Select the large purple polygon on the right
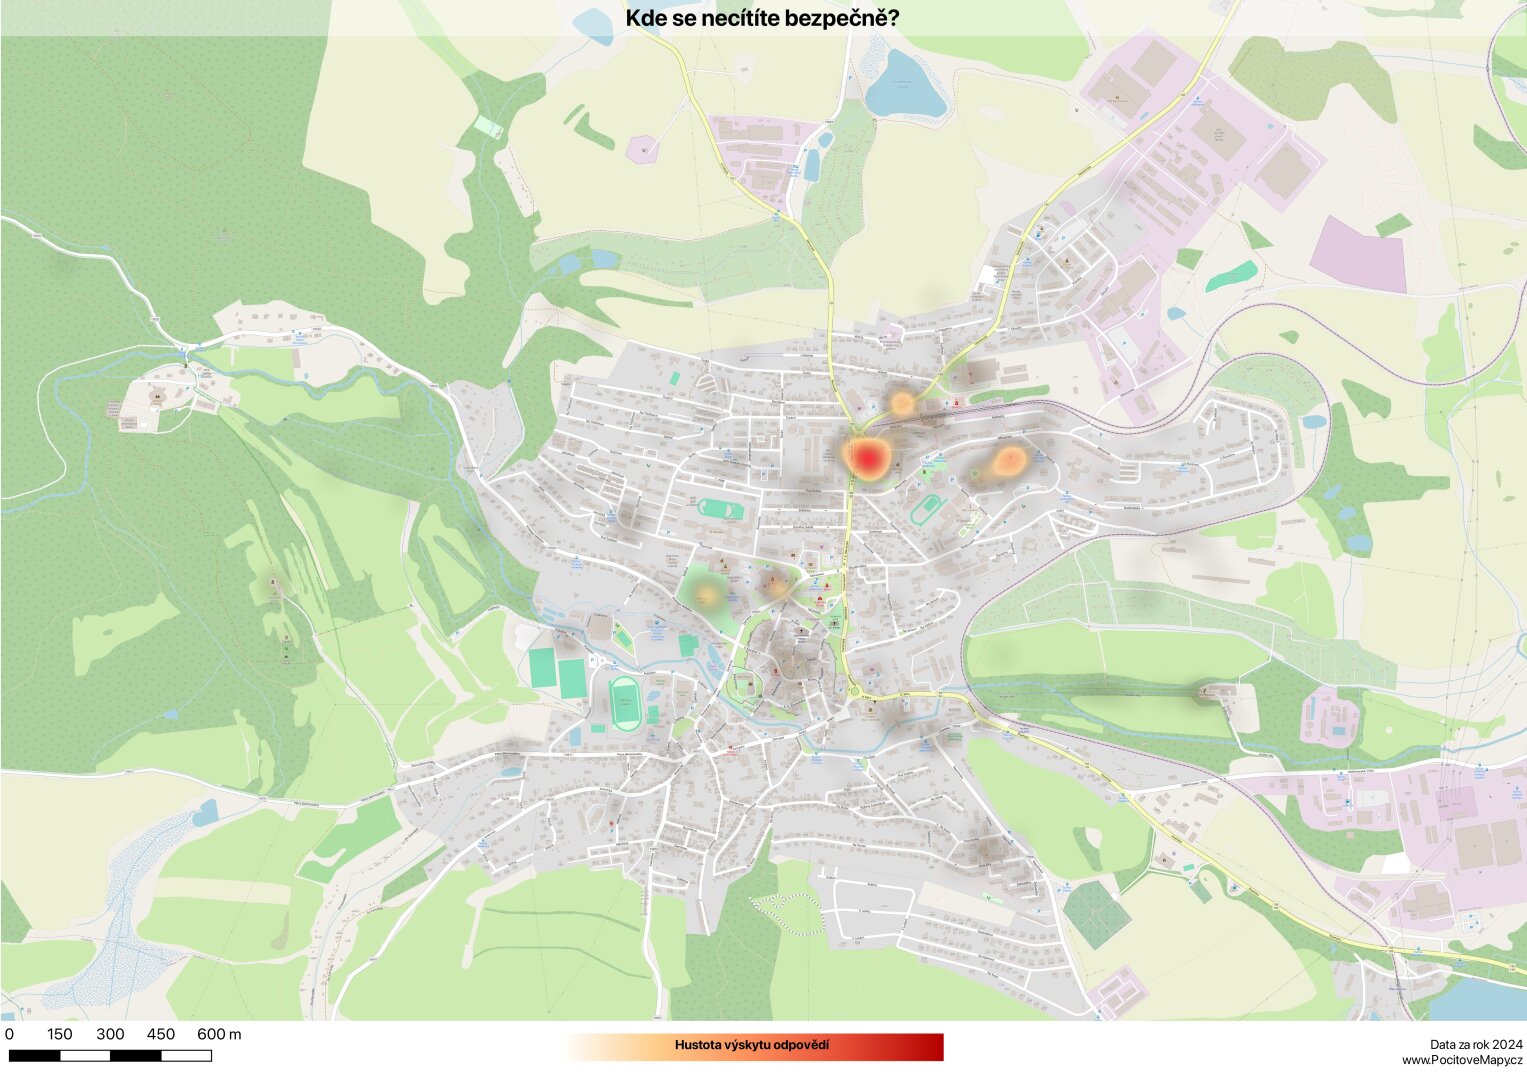The width and height of the screenshot is (1527, 1080). coord(1359,253)
